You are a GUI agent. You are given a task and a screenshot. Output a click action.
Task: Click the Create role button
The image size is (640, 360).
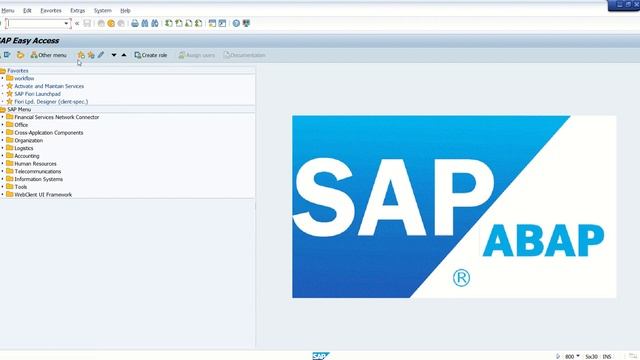coord(151,55)
